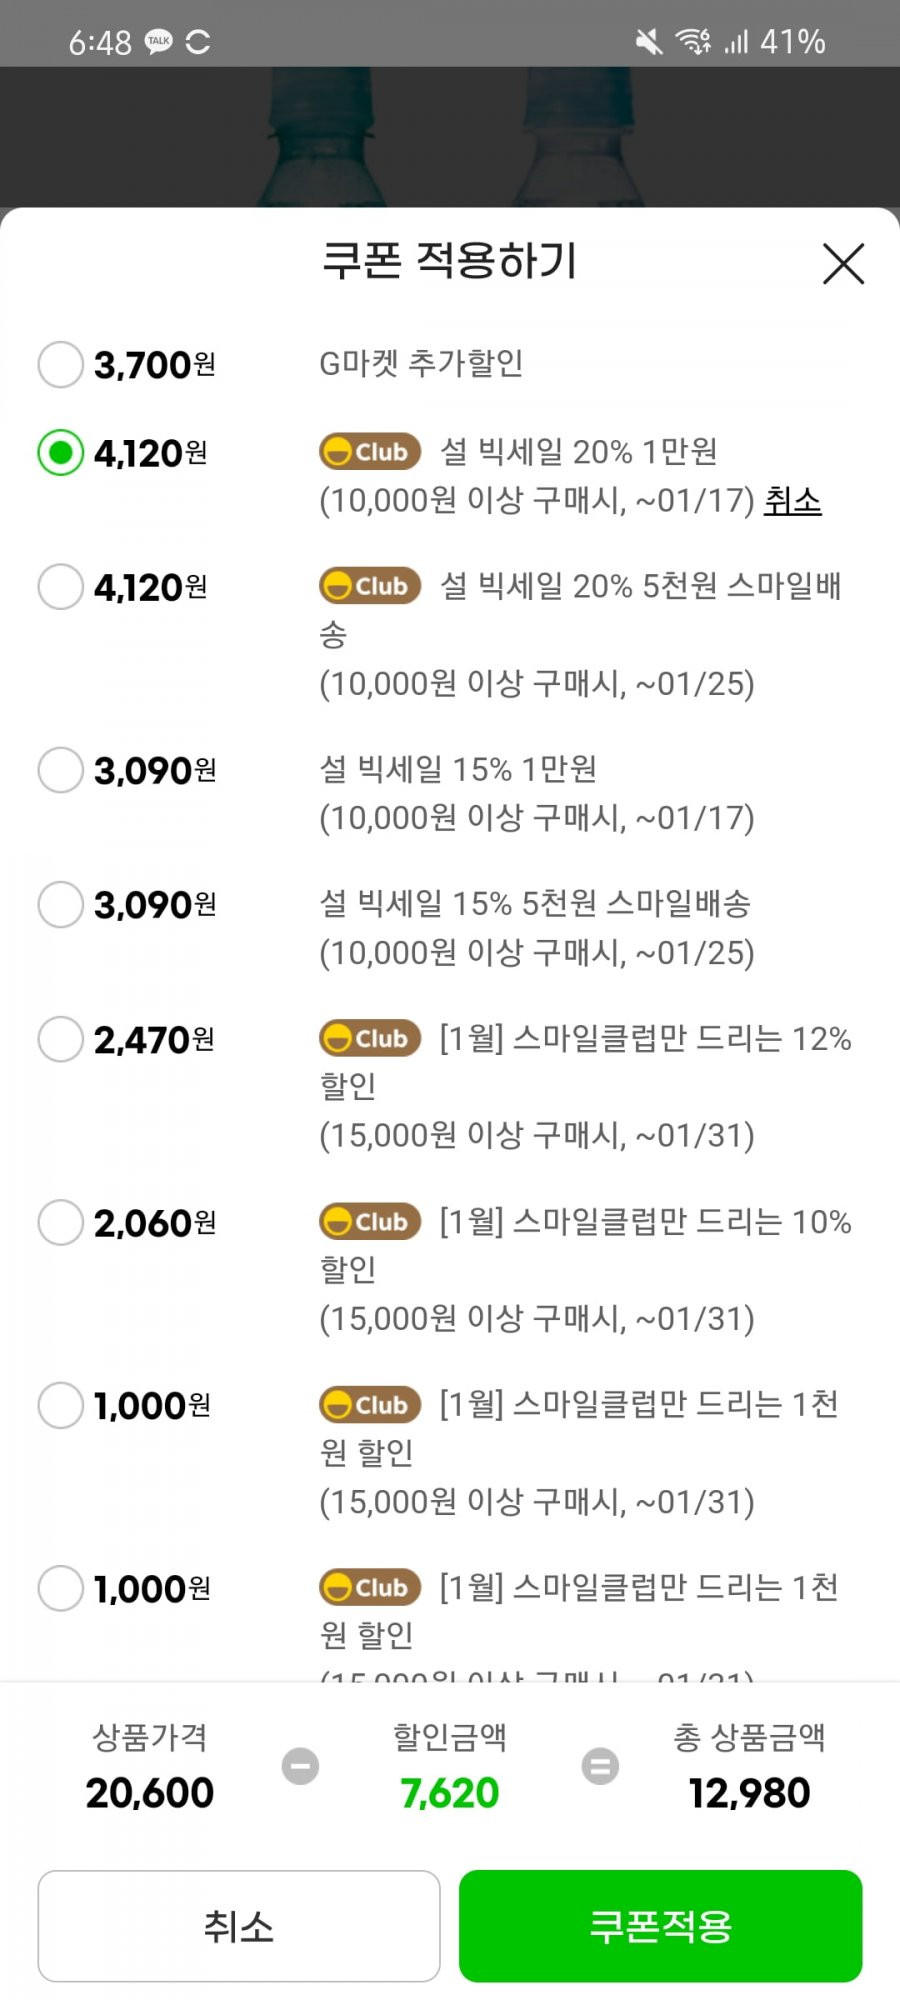The width and height of the screenshot is (900, 2000).
Task: Select the 3,090원 15% 5천원 스마일배송 radio
Action: (x=60, y=904)
